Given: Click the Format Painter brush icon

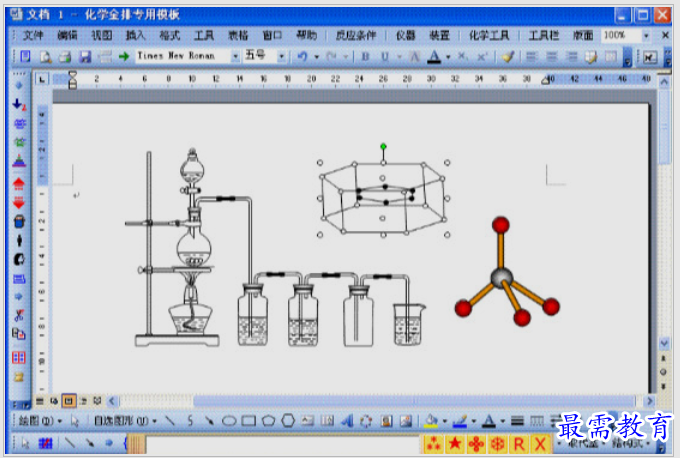Looking at the screenshot, I should point(508,57).
